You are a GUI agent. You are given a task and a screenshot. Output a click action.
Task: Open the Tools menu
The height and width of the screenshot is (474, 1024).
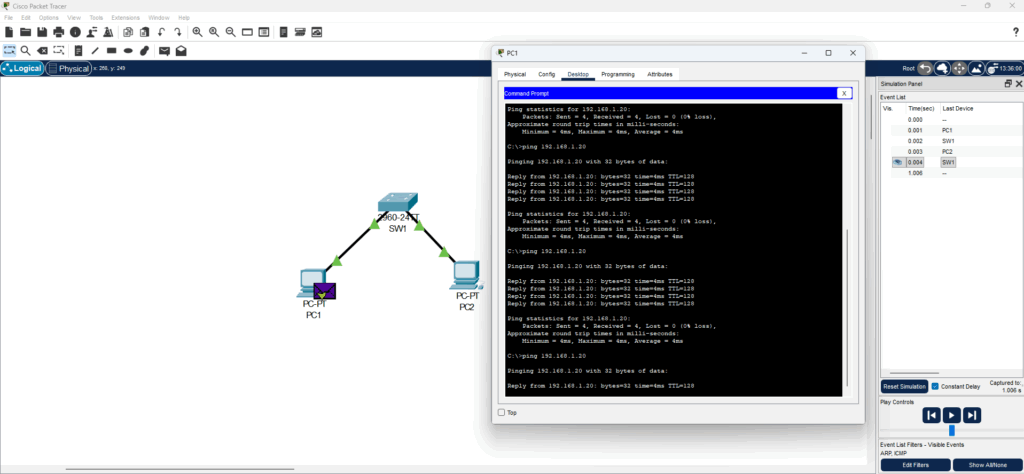[96, 18]
